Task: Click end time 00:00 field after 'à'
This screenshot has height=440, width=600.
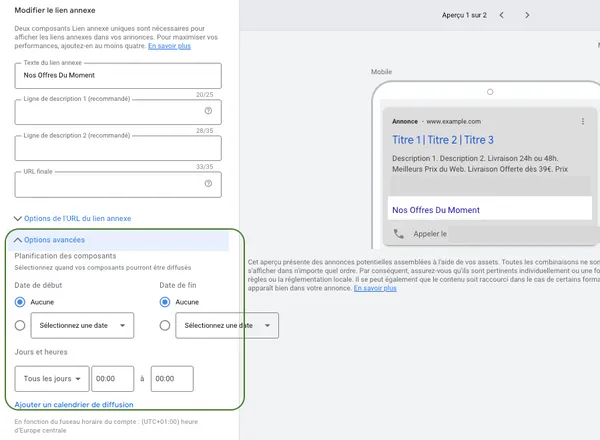Action: click(172, 379)
